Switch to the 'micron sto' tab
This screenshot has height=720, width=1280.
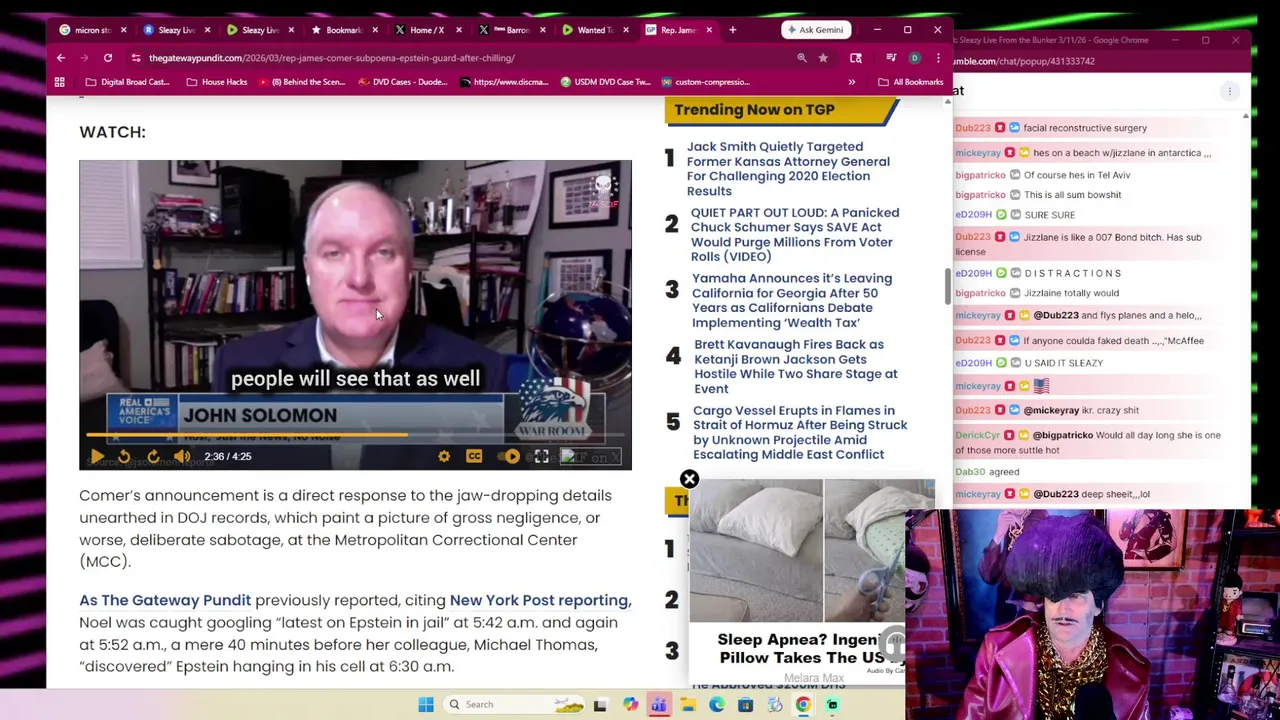coord(86,30)
